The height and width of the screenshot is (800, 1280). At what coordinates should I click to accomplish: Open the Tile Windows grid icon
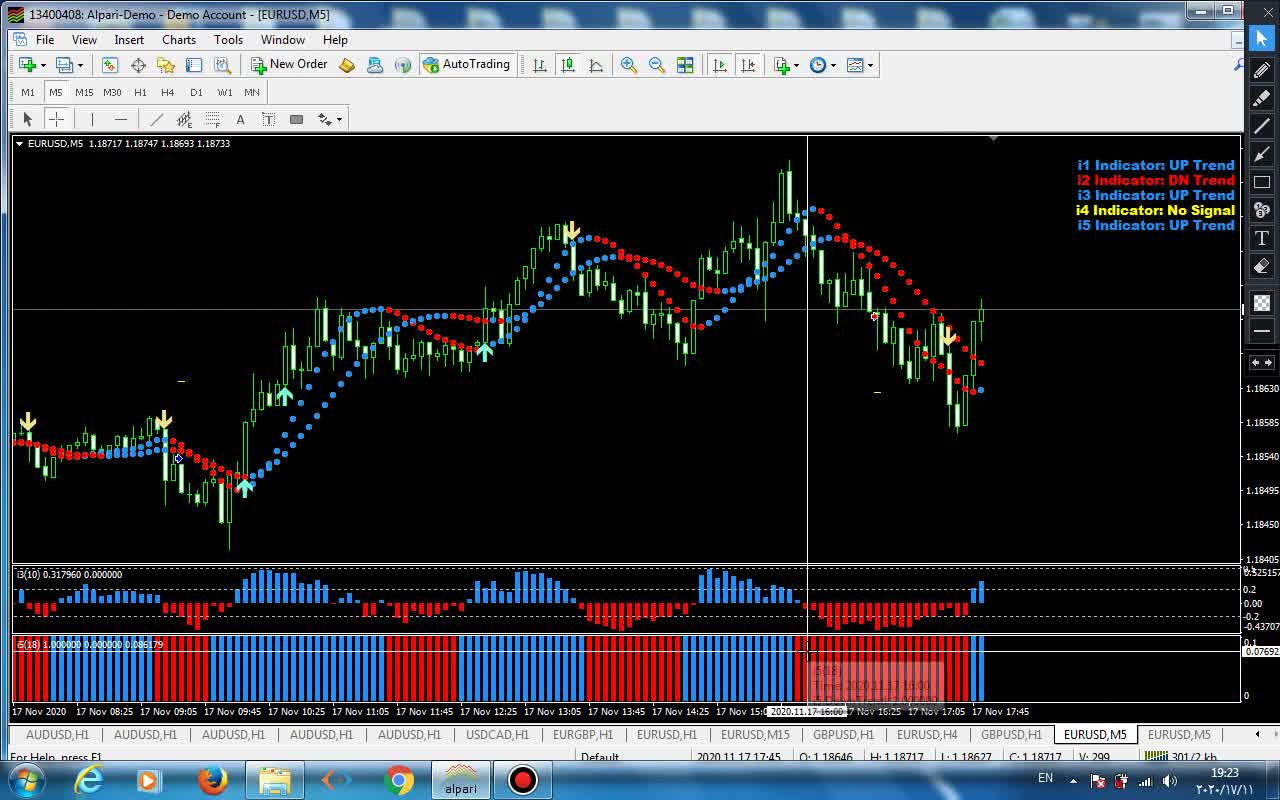click(x=685, y=65)
